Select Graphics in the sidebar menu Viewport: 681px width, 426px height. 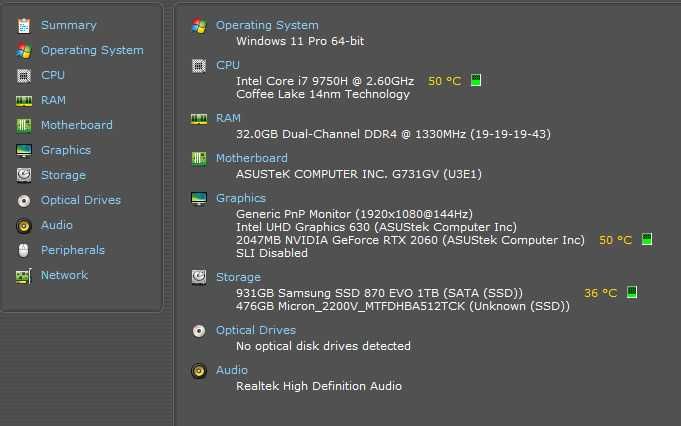click(66, 150)
